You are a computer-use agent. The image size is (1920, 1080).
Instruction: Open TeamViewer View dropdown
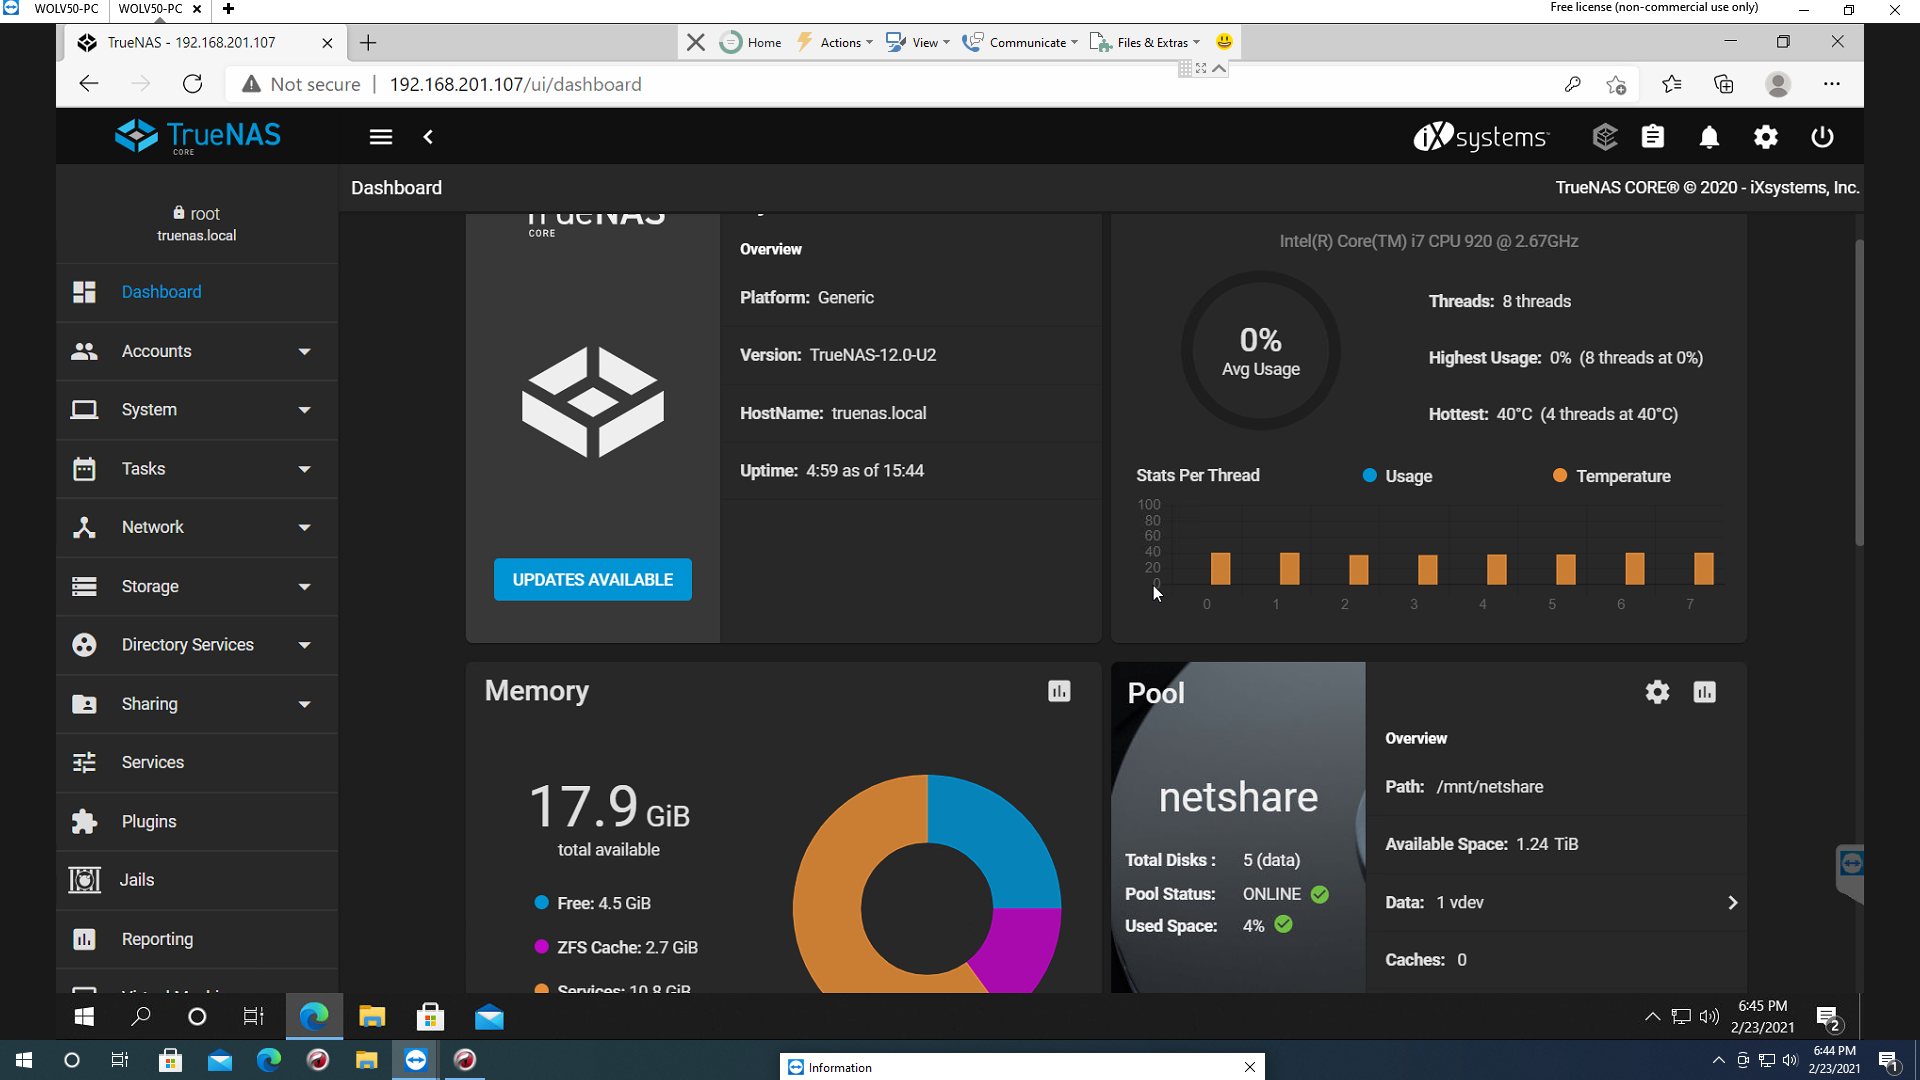coord(918,42)
